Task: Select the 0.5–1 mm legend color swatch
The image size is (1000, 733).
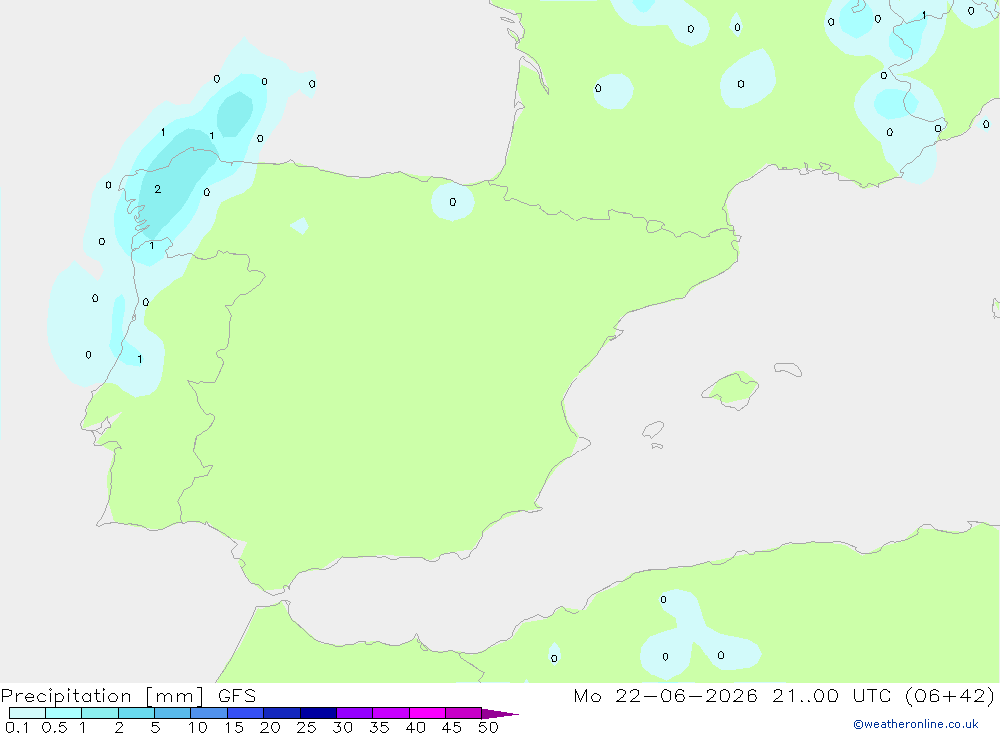Action: click(x=64, y=713)
